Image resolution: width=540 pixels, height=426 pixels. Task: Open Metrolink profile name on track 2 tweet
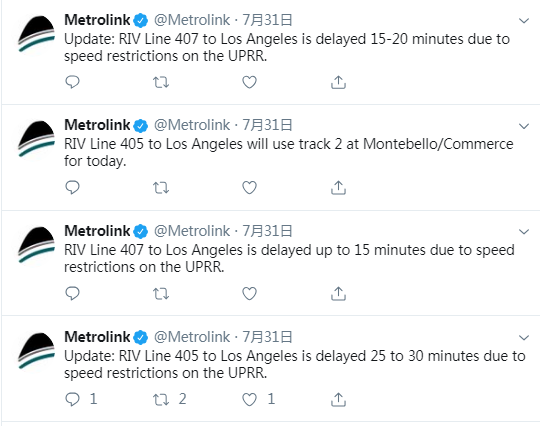coord(97,125)
